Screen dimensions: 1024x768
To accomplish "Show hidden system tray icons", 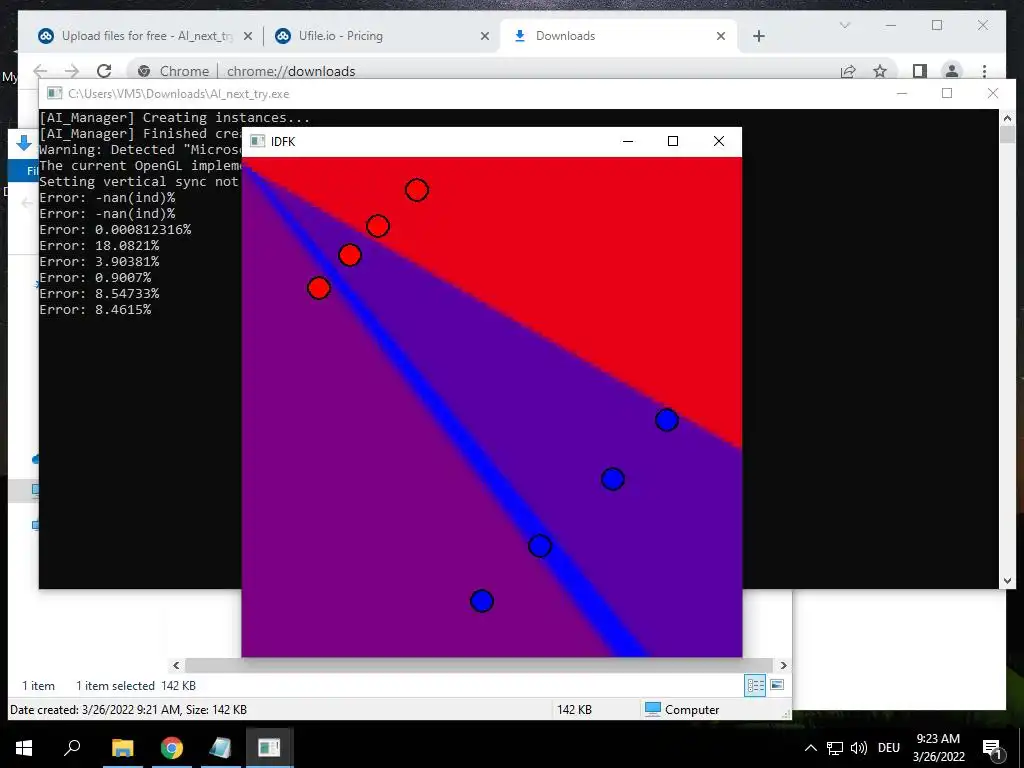I will pos(810,748).
